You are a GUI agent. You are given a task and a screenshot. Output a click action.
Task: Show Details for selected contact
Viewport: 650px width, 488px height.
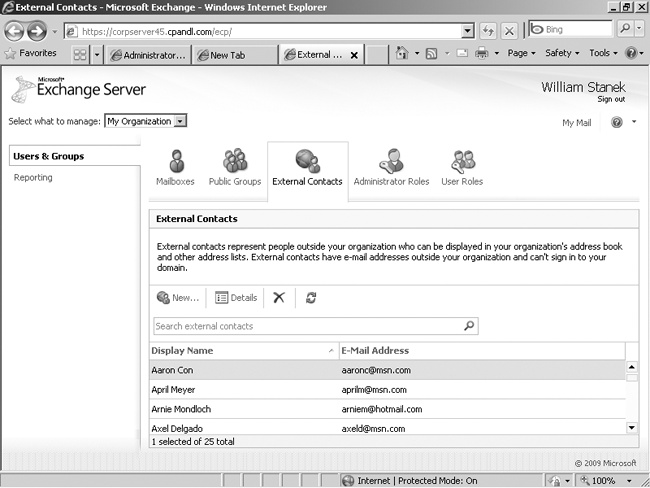point(236,298)
